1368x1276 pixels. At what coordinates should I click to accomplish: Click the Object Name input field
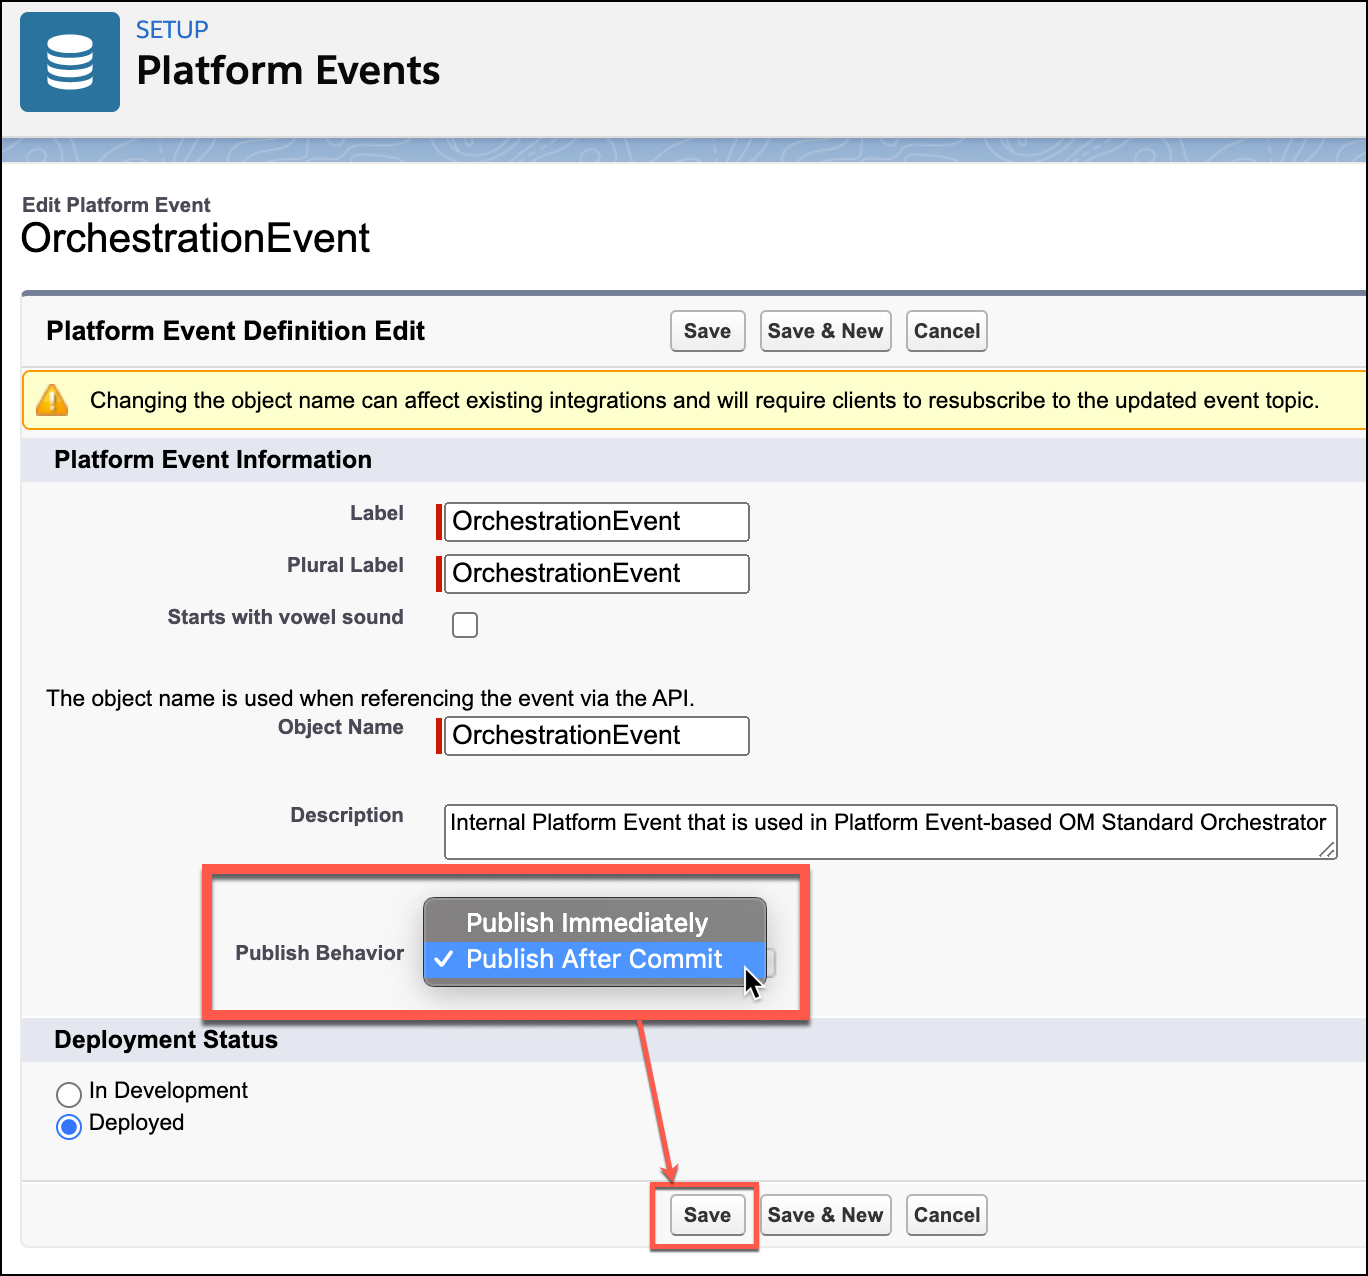(595, 735)
